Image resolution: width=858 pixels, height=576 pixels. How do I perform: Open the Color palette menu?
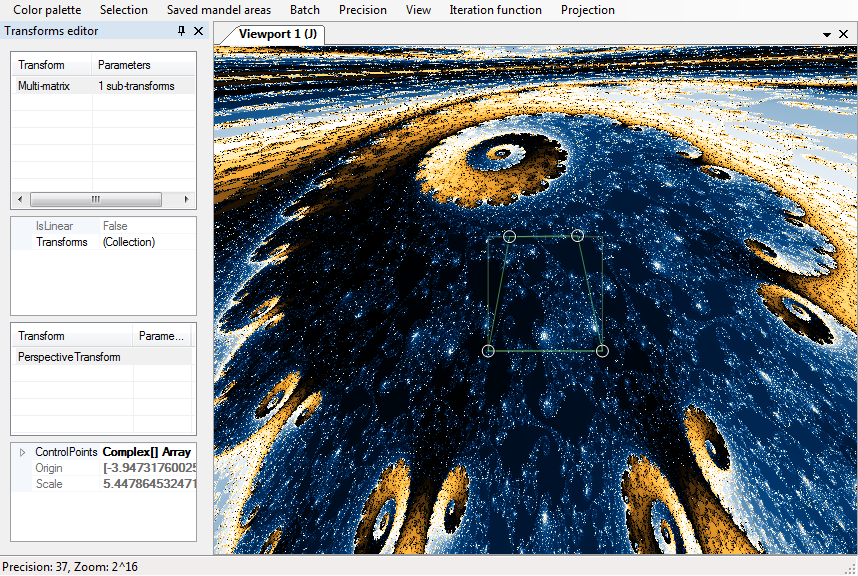(x=47, y=10)
